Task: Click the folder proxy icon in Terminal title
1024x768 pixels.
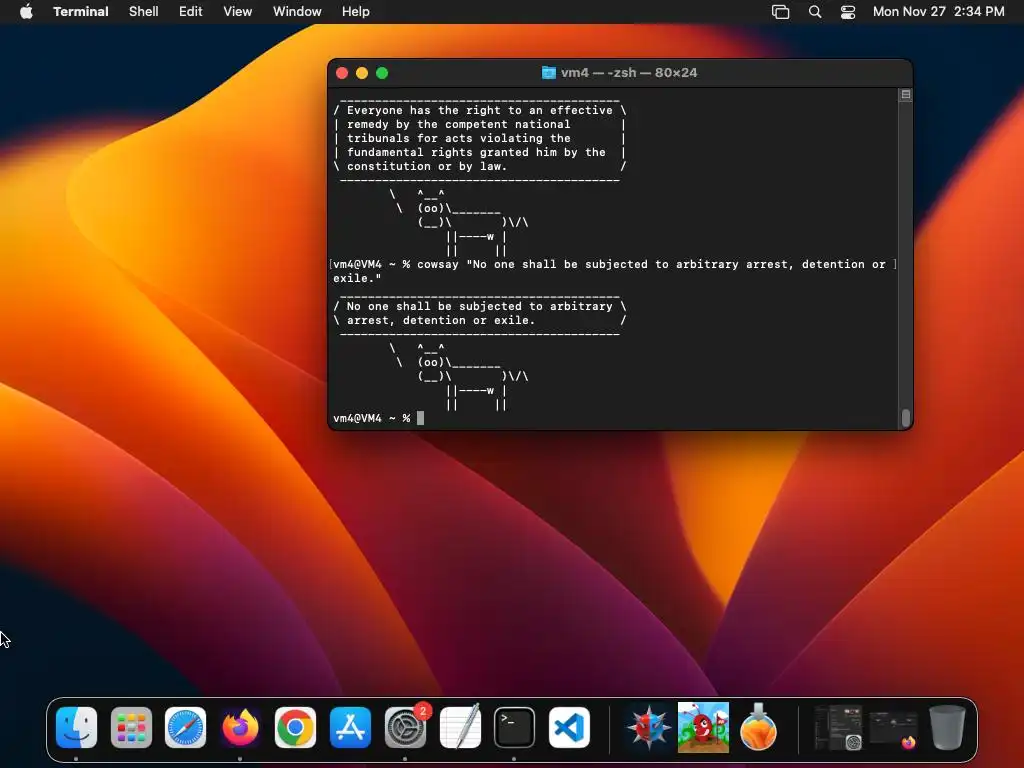Action: [549, 72]
